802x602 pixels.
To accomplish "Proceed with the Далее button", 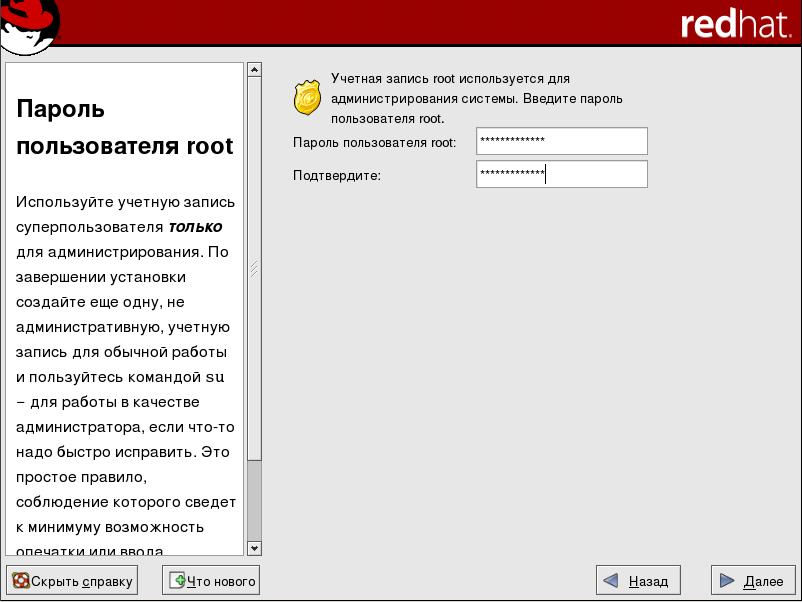I will click(x=753, y=580).
